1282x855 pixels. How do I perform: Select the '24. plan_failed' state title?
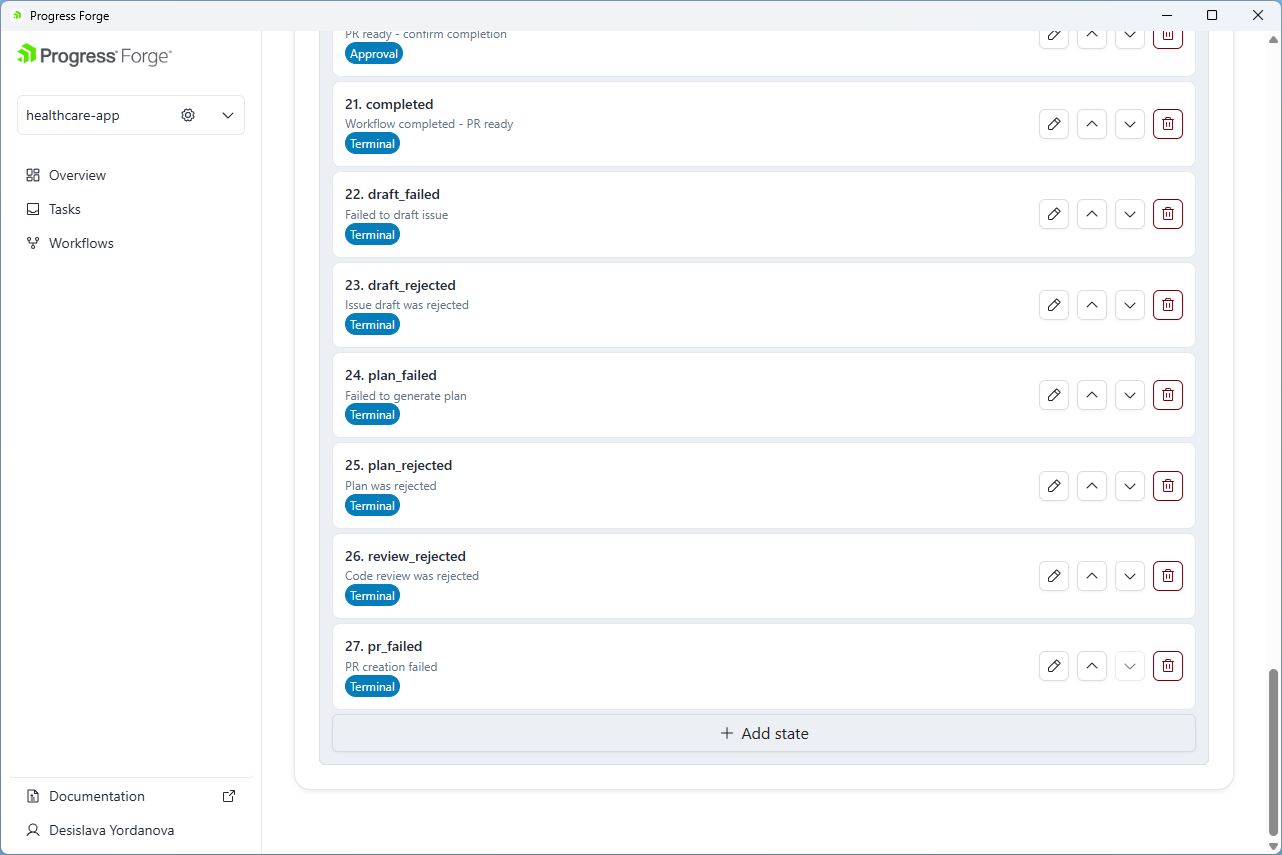click(391, 375)
